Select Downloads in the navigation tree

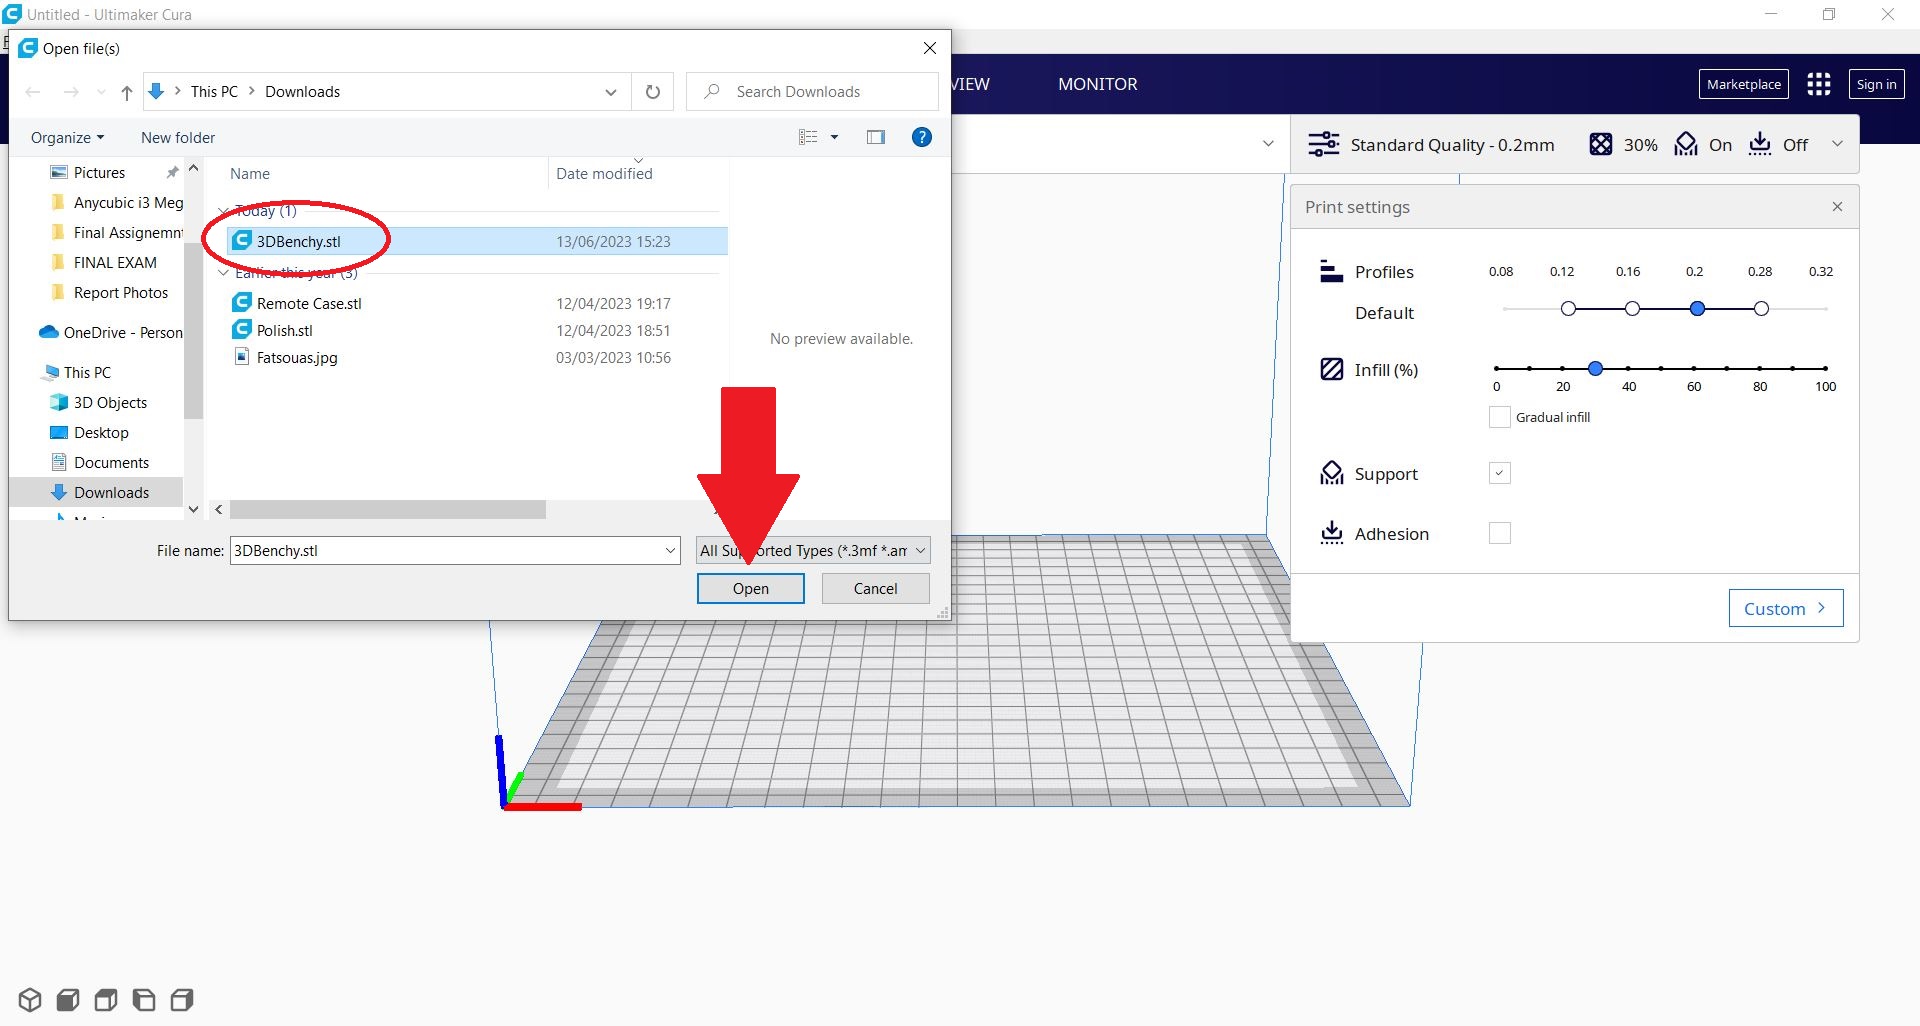pos(111,493)
